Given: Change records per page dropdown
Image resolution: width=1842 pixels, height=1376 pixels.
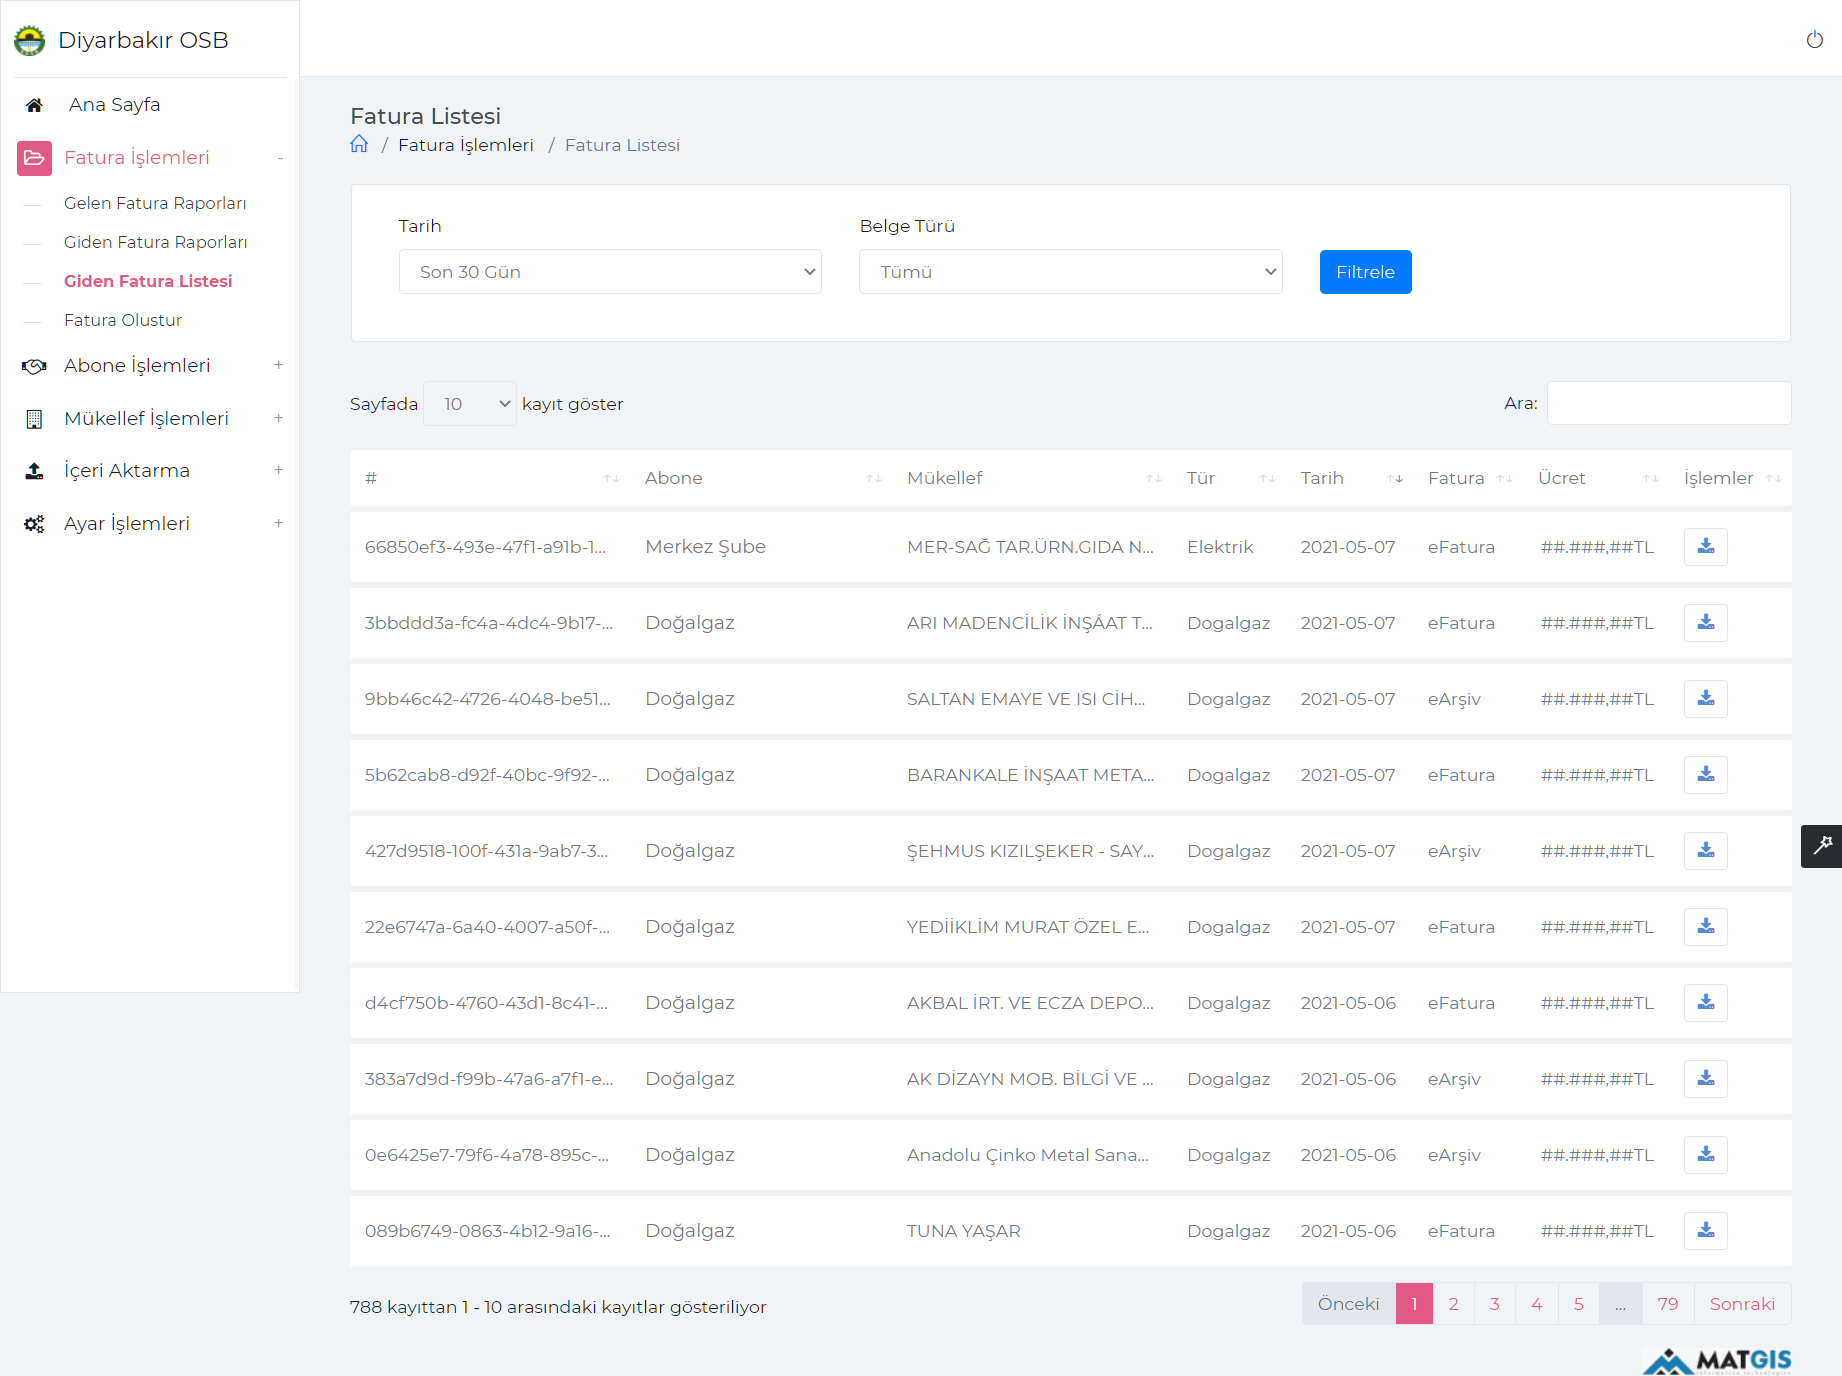Looking at the screenshot, I should point(470,404).
